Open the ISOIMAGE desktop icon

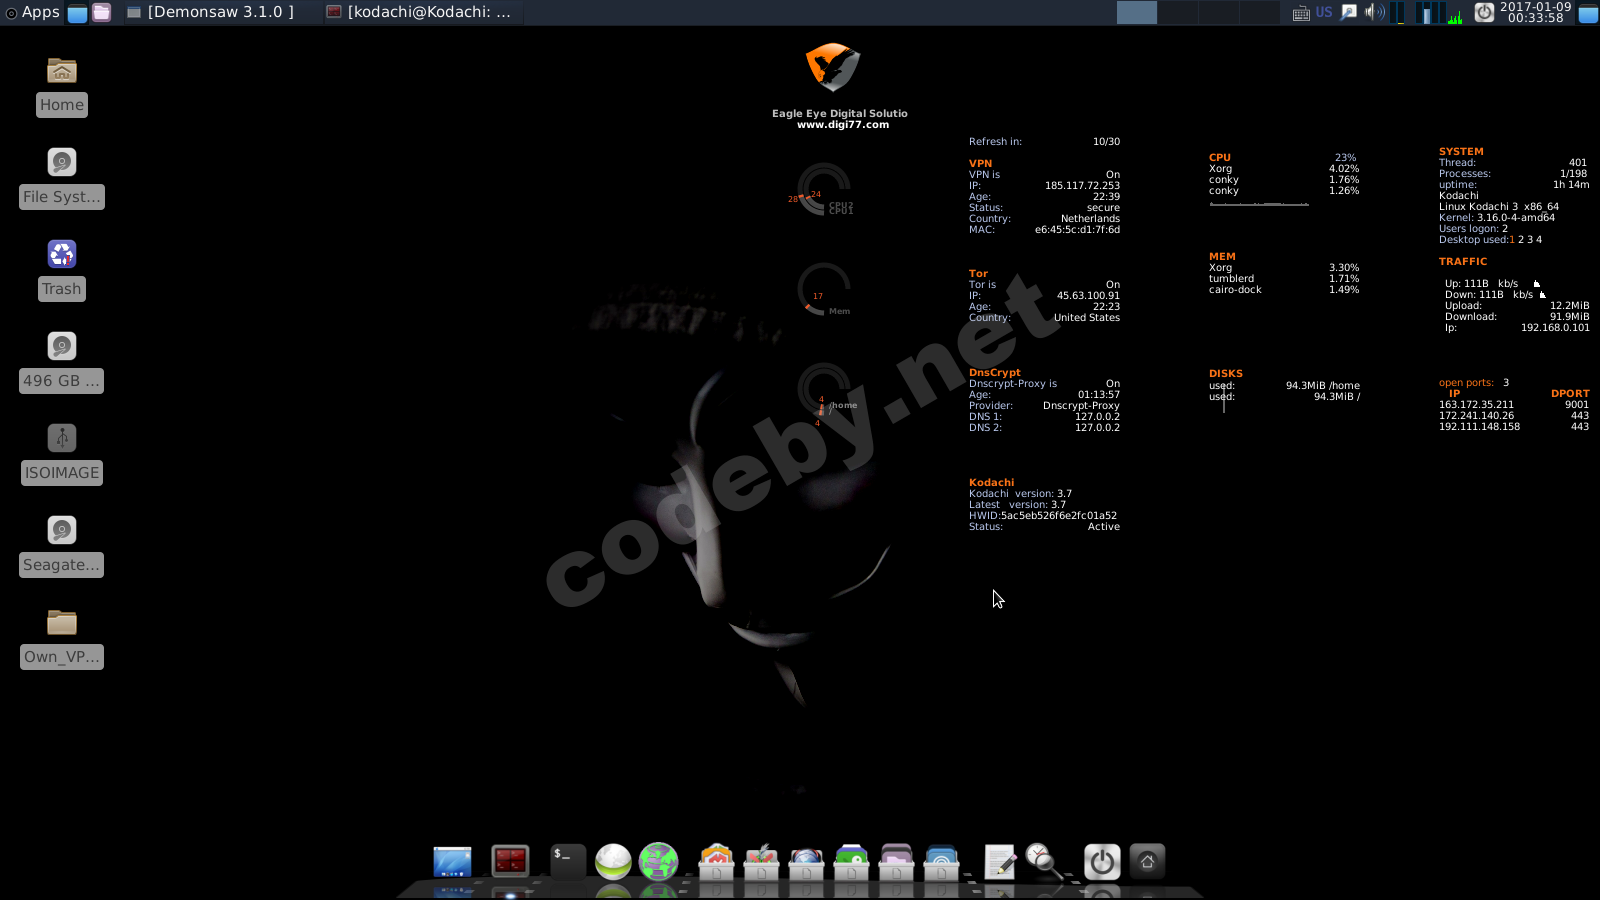click(61, 437)
